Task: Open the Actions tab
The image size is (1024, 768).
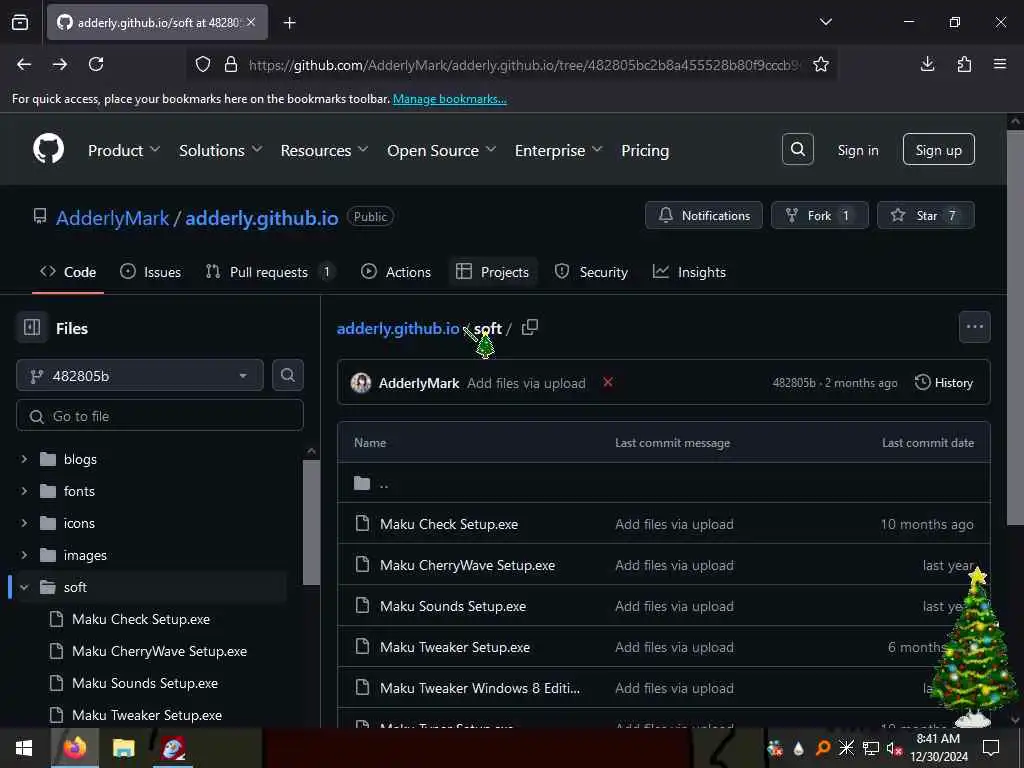Action: click(396, 272)
